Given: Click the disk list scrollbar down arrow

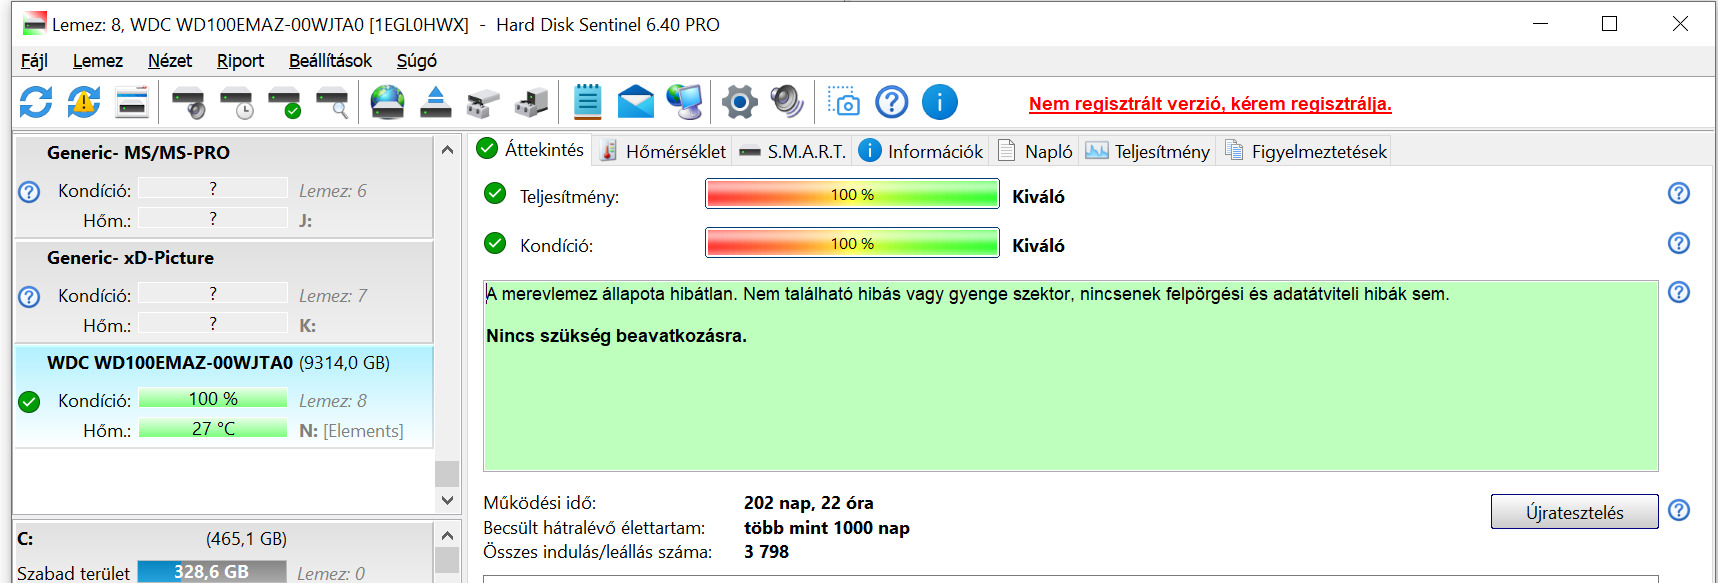Looking at the screenshot, I should (447, 500).
